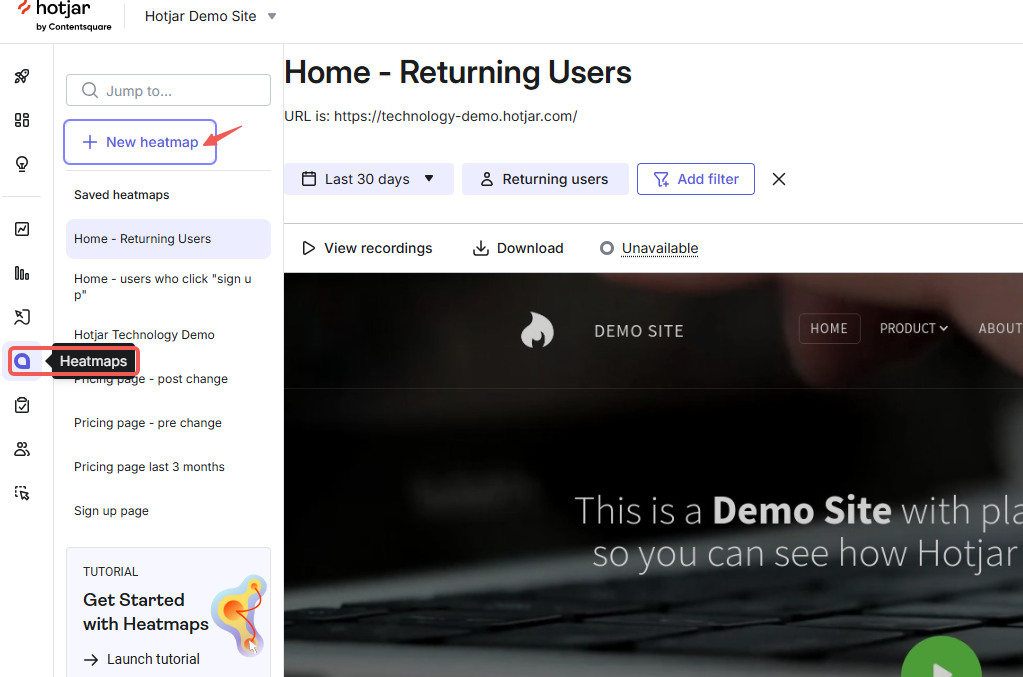1023x677 pixels.
Task: Open the Hotjar Demo Site dropdown
Action: [x=210, y=16]
